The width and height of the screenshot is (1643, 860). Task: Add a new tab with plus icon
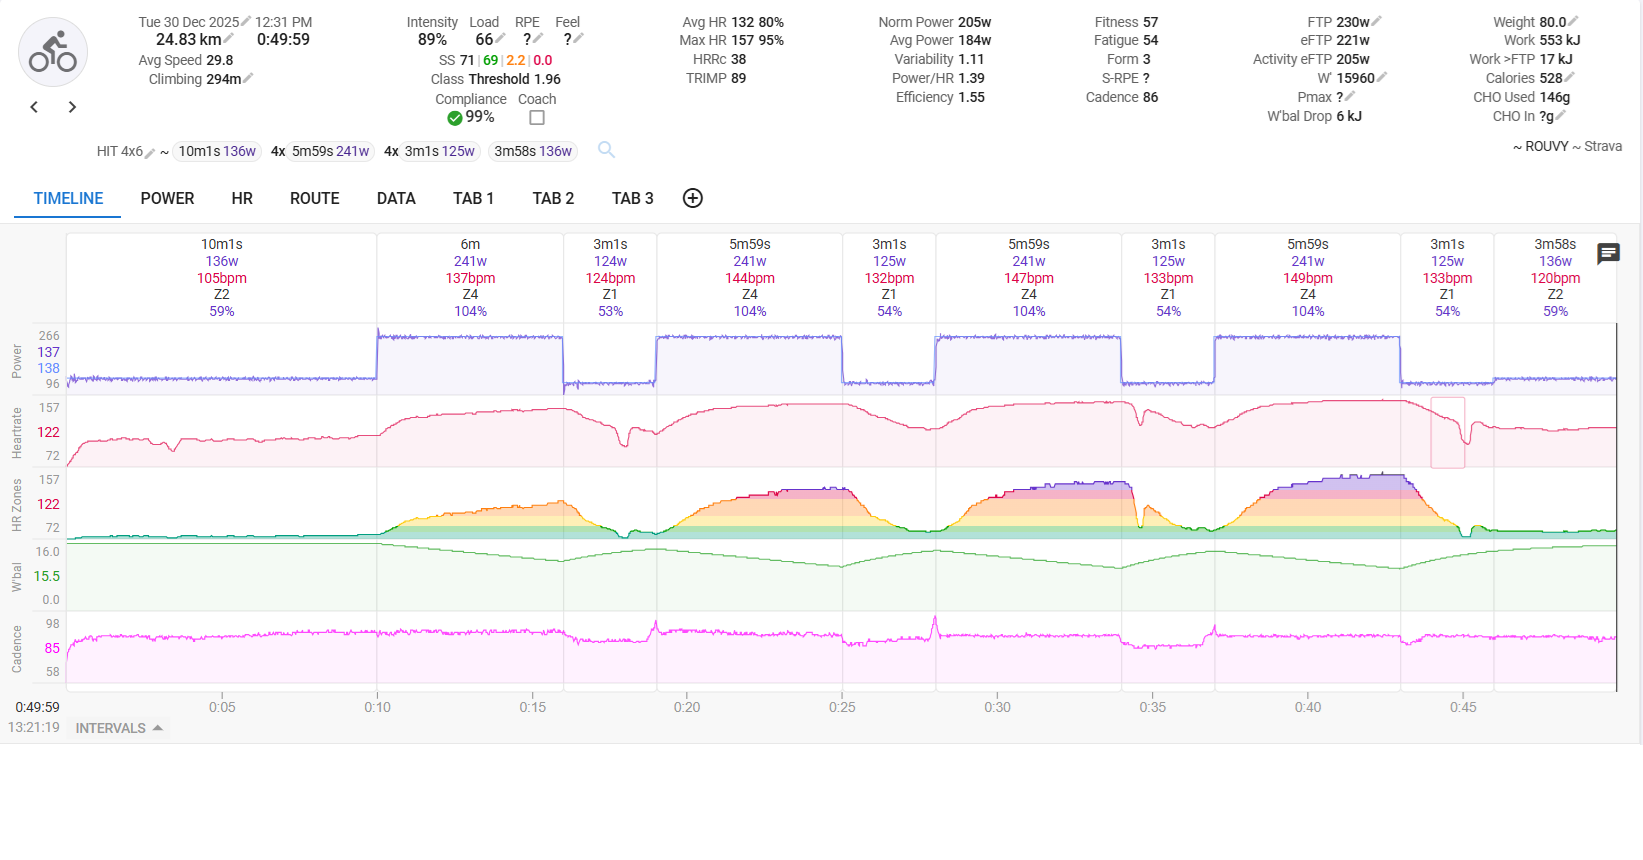point(692,198)
